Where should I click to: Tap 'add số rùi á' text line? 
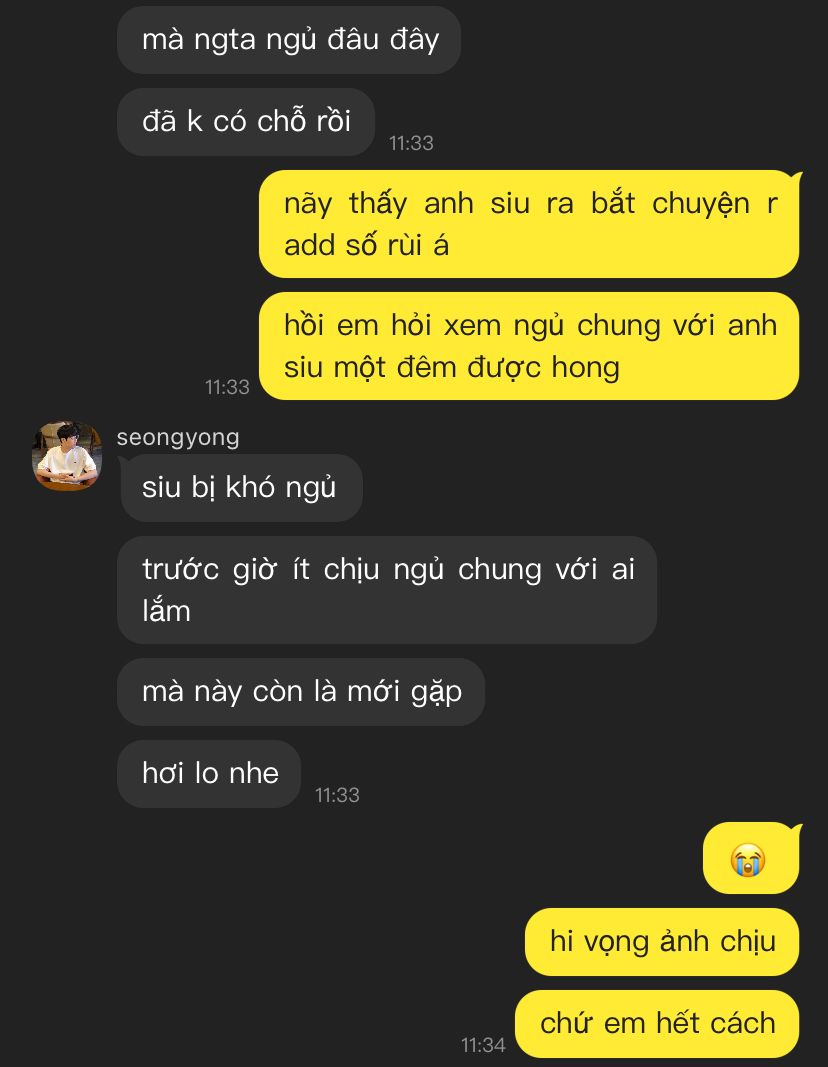[367, 245]
